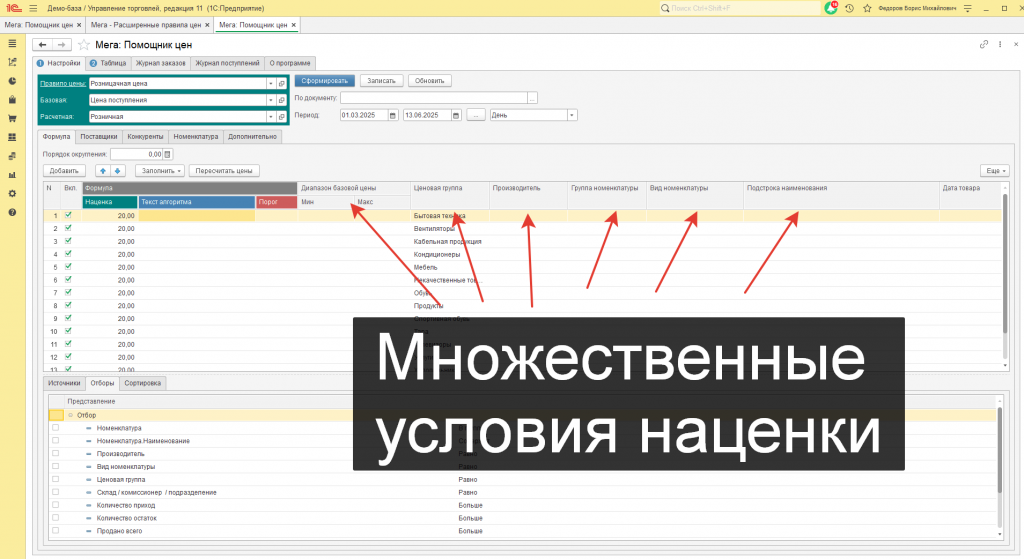Toggle Вкл. checkbox in row 1

pos(68,215)
